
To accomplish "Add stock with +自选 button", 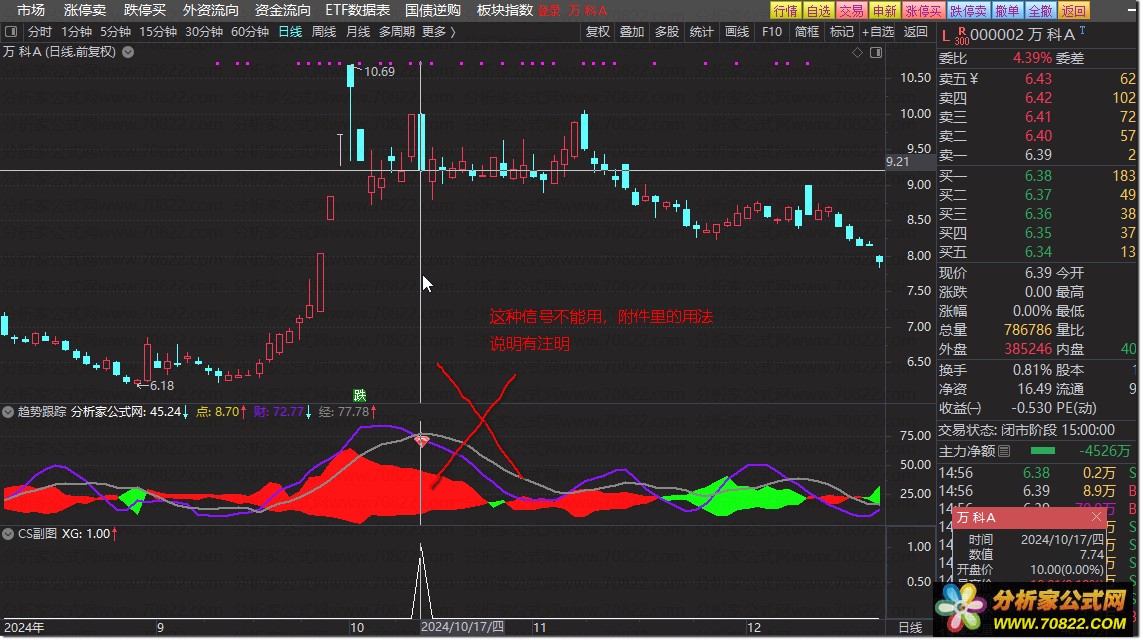I will coord(878,32).
